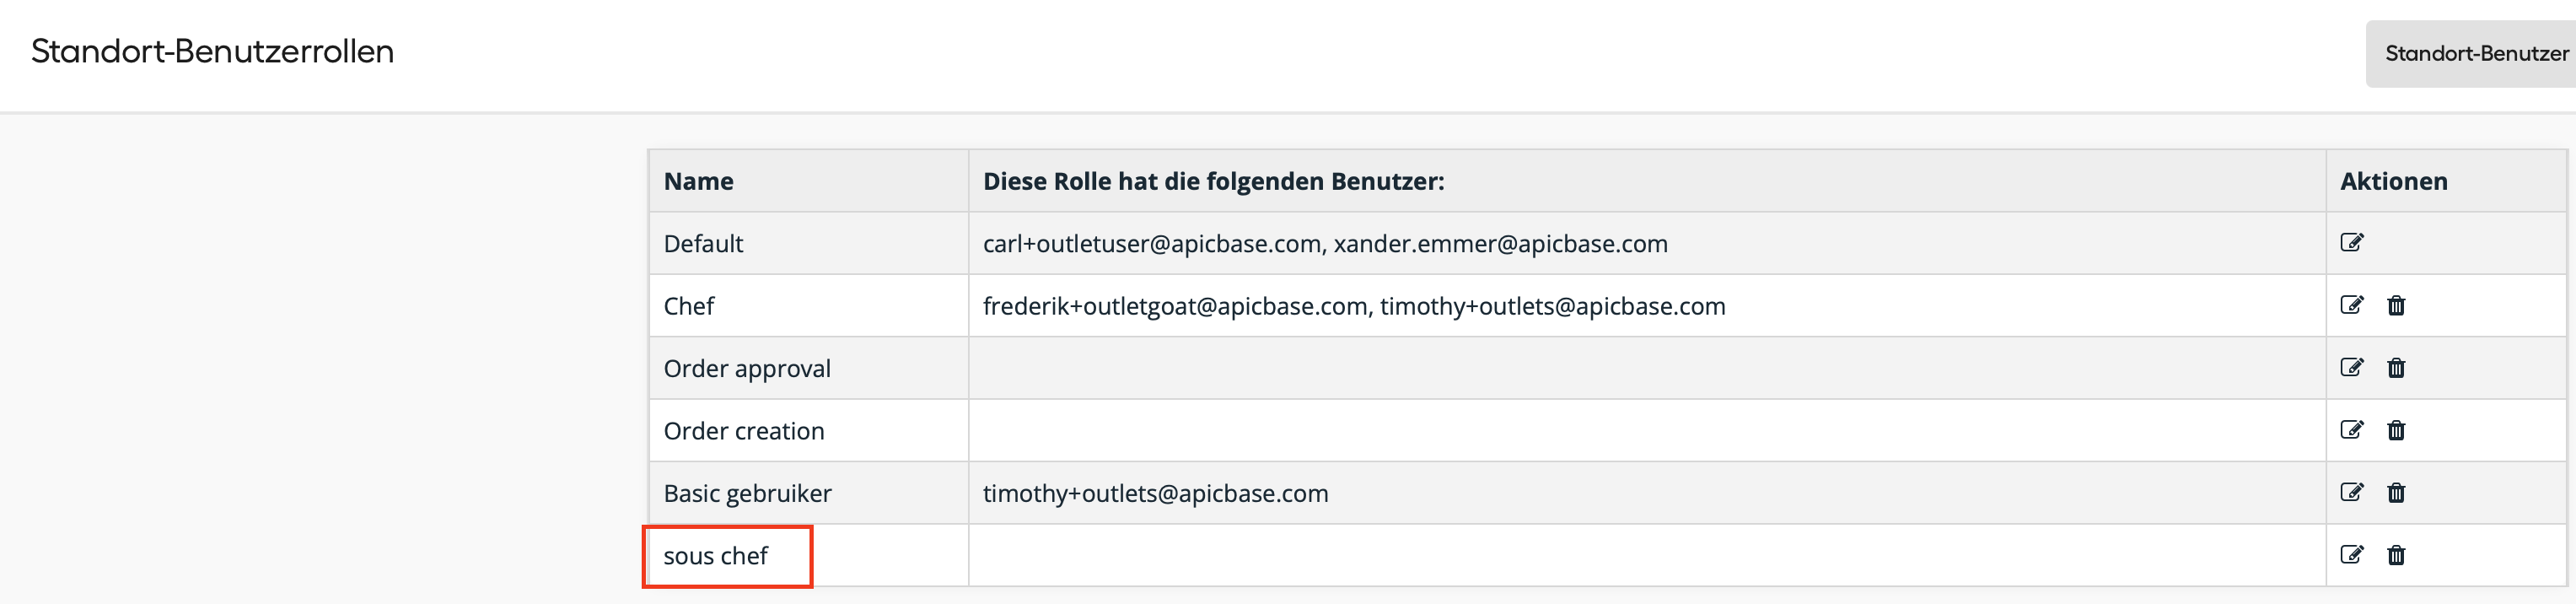Click the Chef role name cell
Image resolution: width=2576 pixels, height=604 pixels.
689,306
